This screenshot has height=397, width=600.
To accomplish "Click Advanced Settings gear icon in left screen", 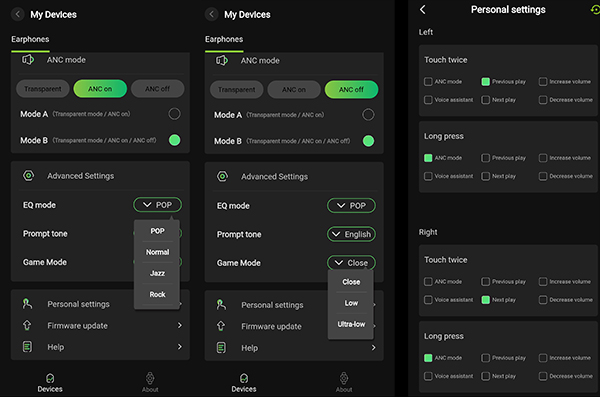I will pos(28,176).
